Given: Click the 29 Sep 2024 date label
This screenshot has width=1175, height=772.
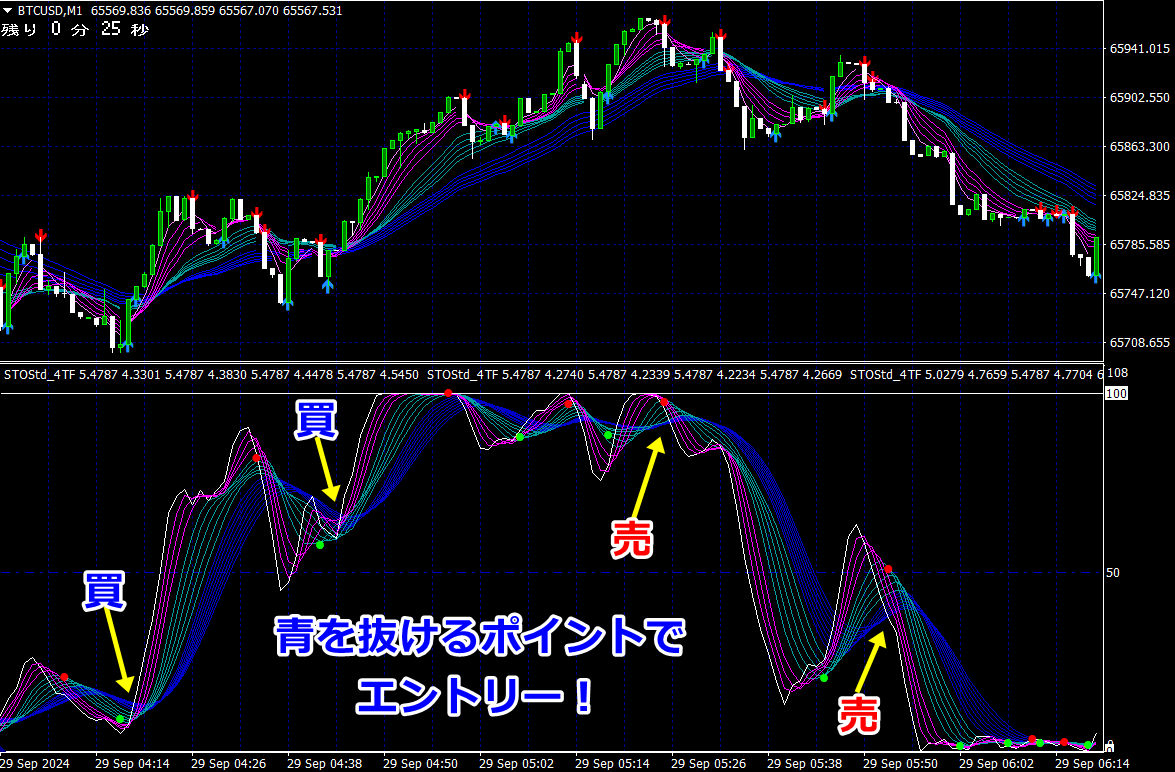Looking at the screenshot, I should coord(35,764).
